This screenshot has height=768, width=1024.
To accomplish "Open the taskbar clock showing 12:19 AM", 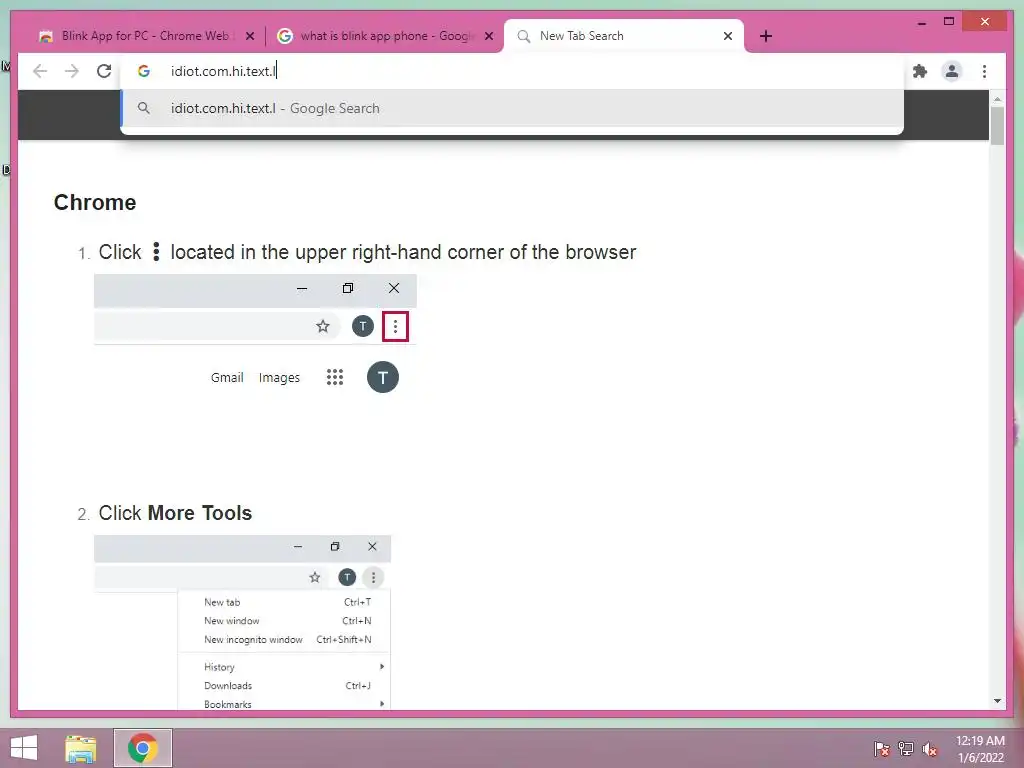I will (x=980, y=749).
